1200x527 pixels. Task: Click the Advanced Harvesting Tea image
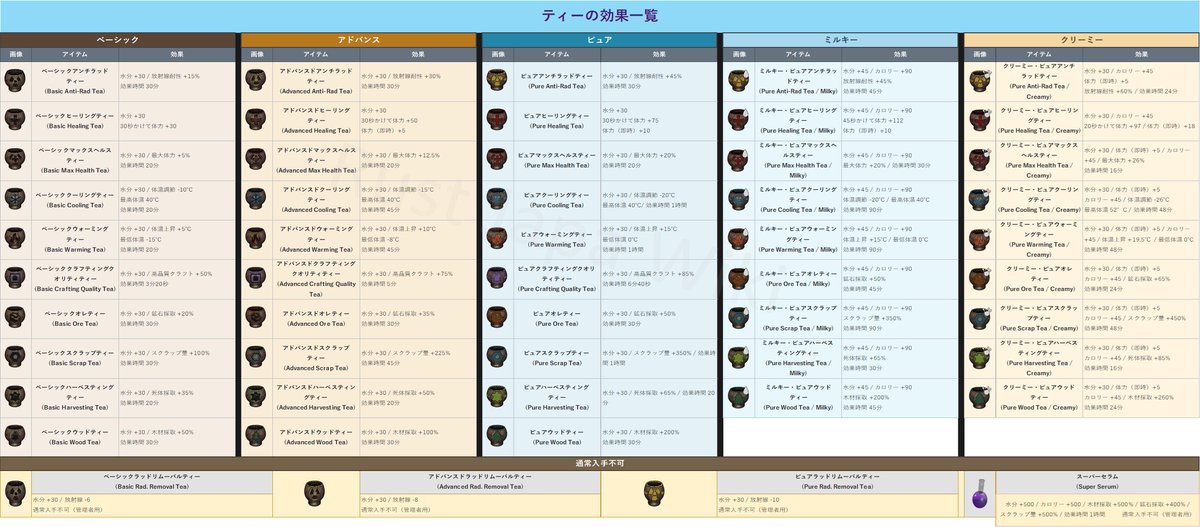(x=255, y=396)
